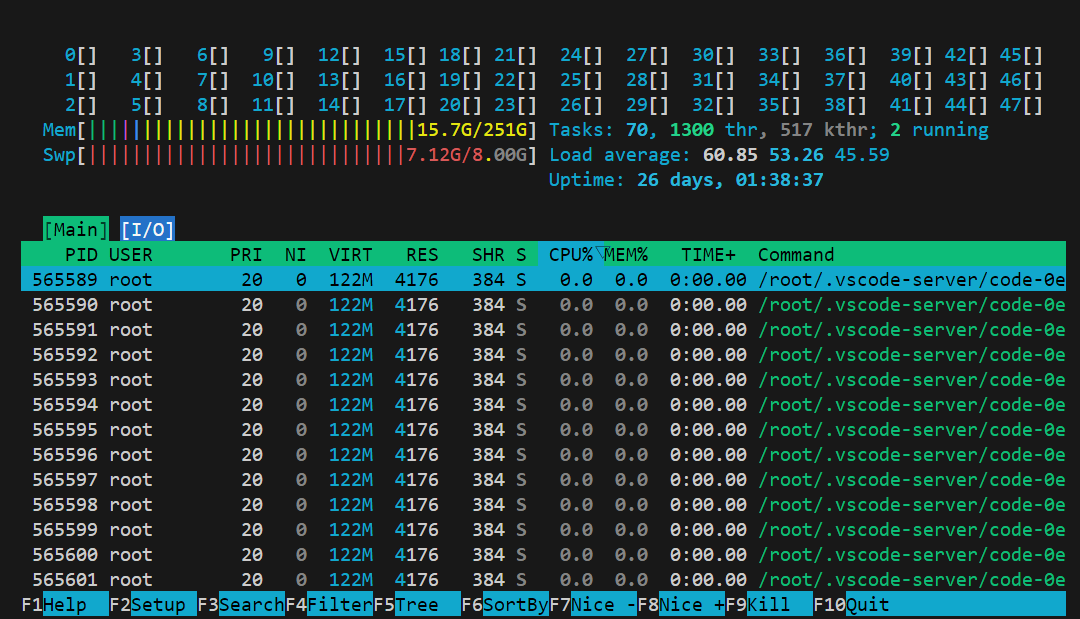Select the process row with PID 565596

(x=543, y=454)
